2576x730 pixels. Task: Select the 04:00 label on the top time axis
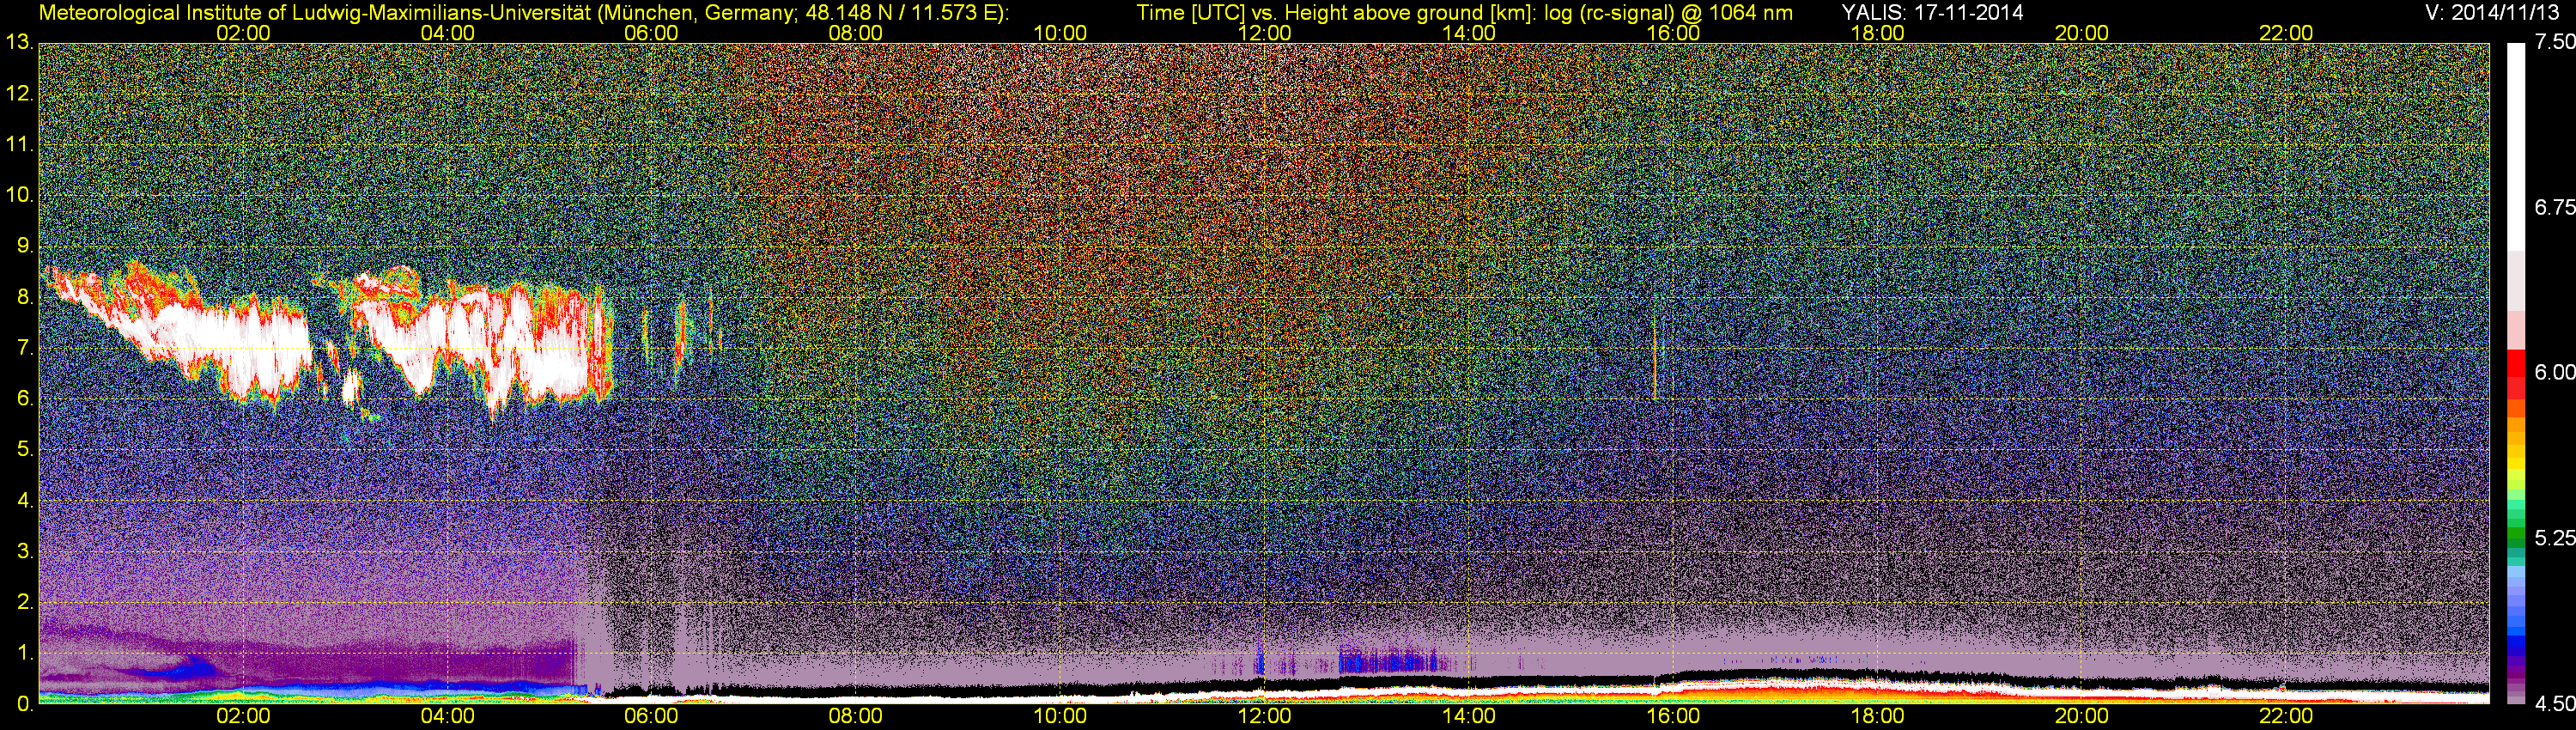click(447, 33)
